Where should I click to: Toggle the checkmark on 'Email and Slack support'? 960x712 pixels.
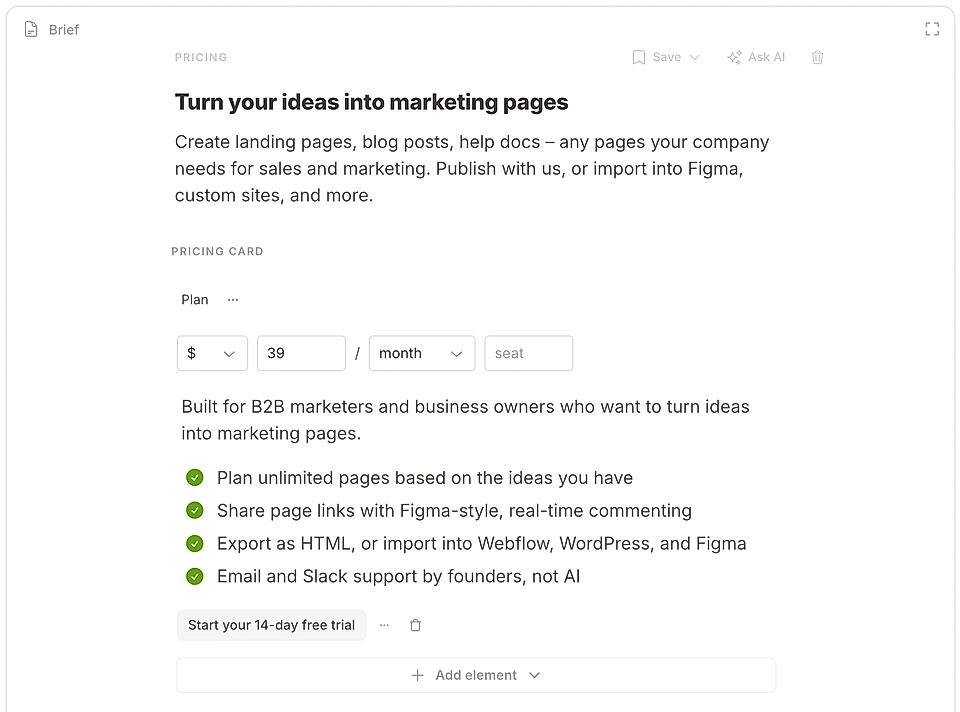click(195, 576)
